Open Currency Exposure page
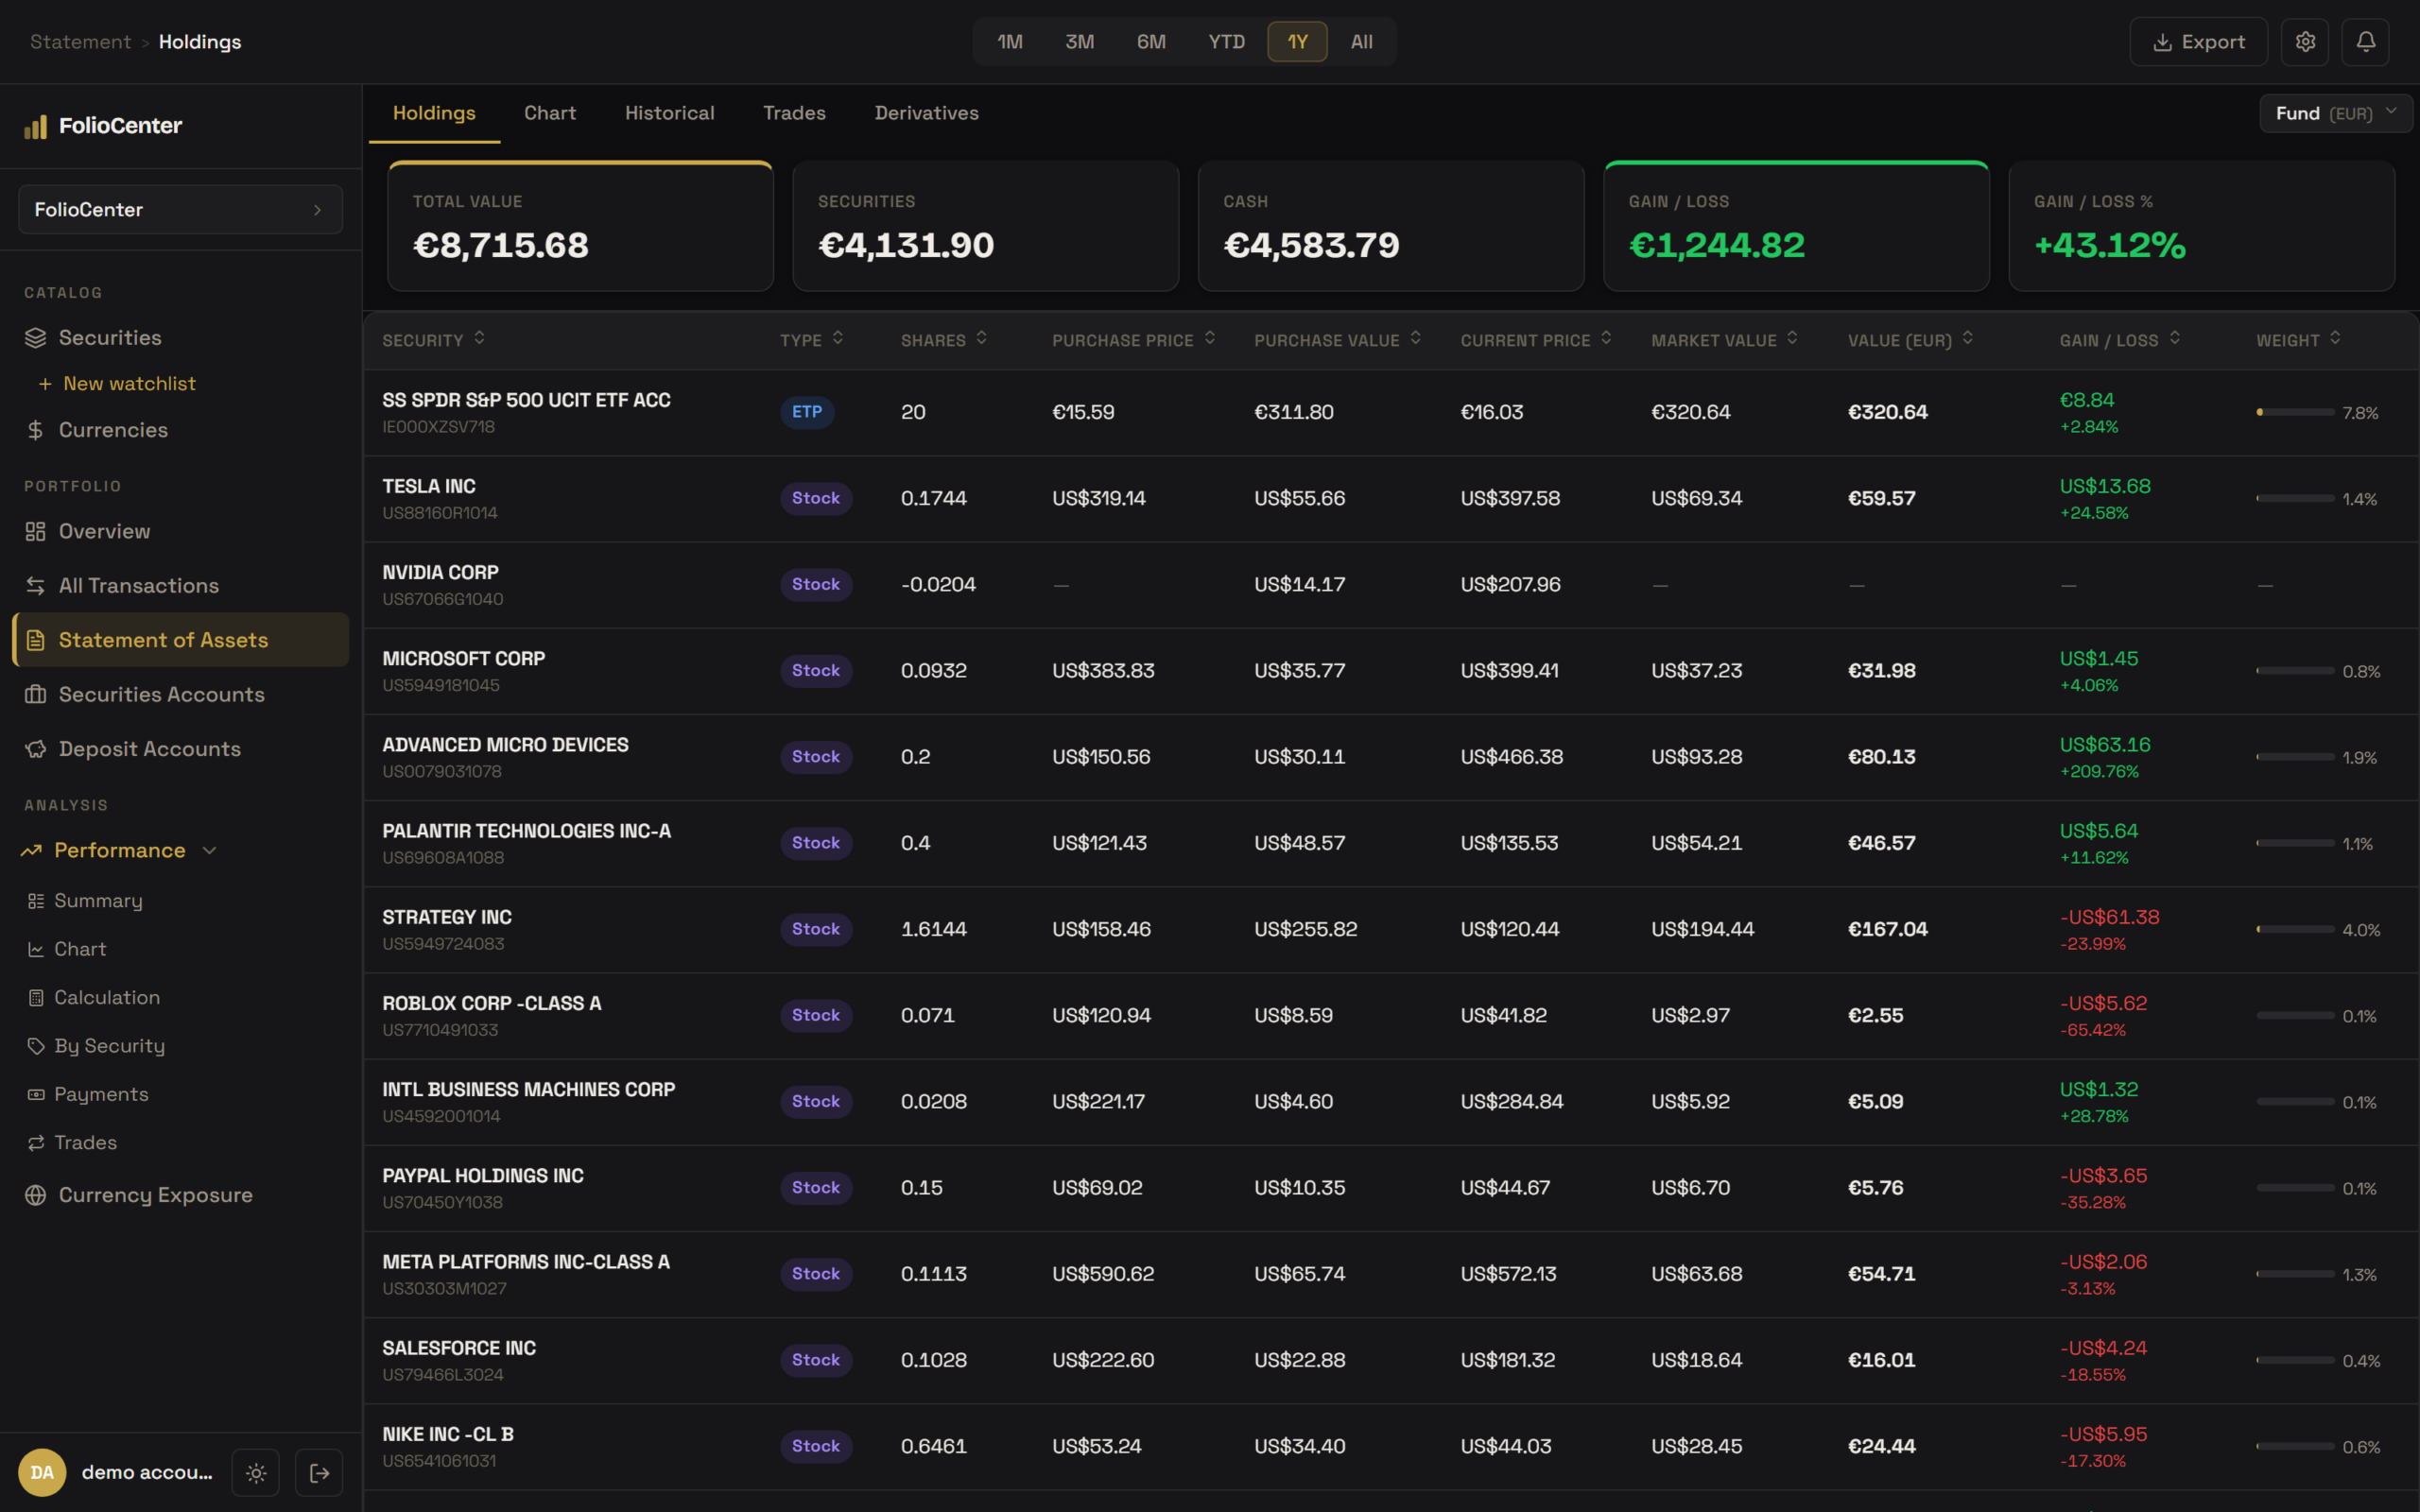Screen dimensions: 2420x1512 click(181, 1195)
